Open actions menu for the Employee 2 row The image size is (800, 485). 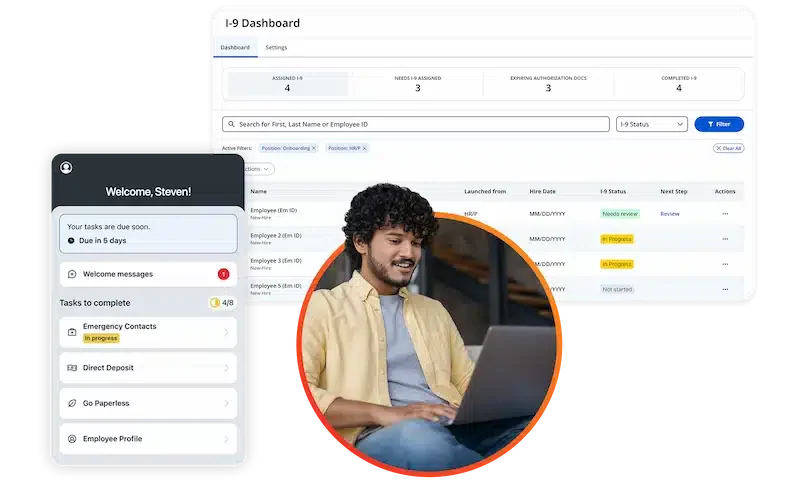tap(725, 239)
